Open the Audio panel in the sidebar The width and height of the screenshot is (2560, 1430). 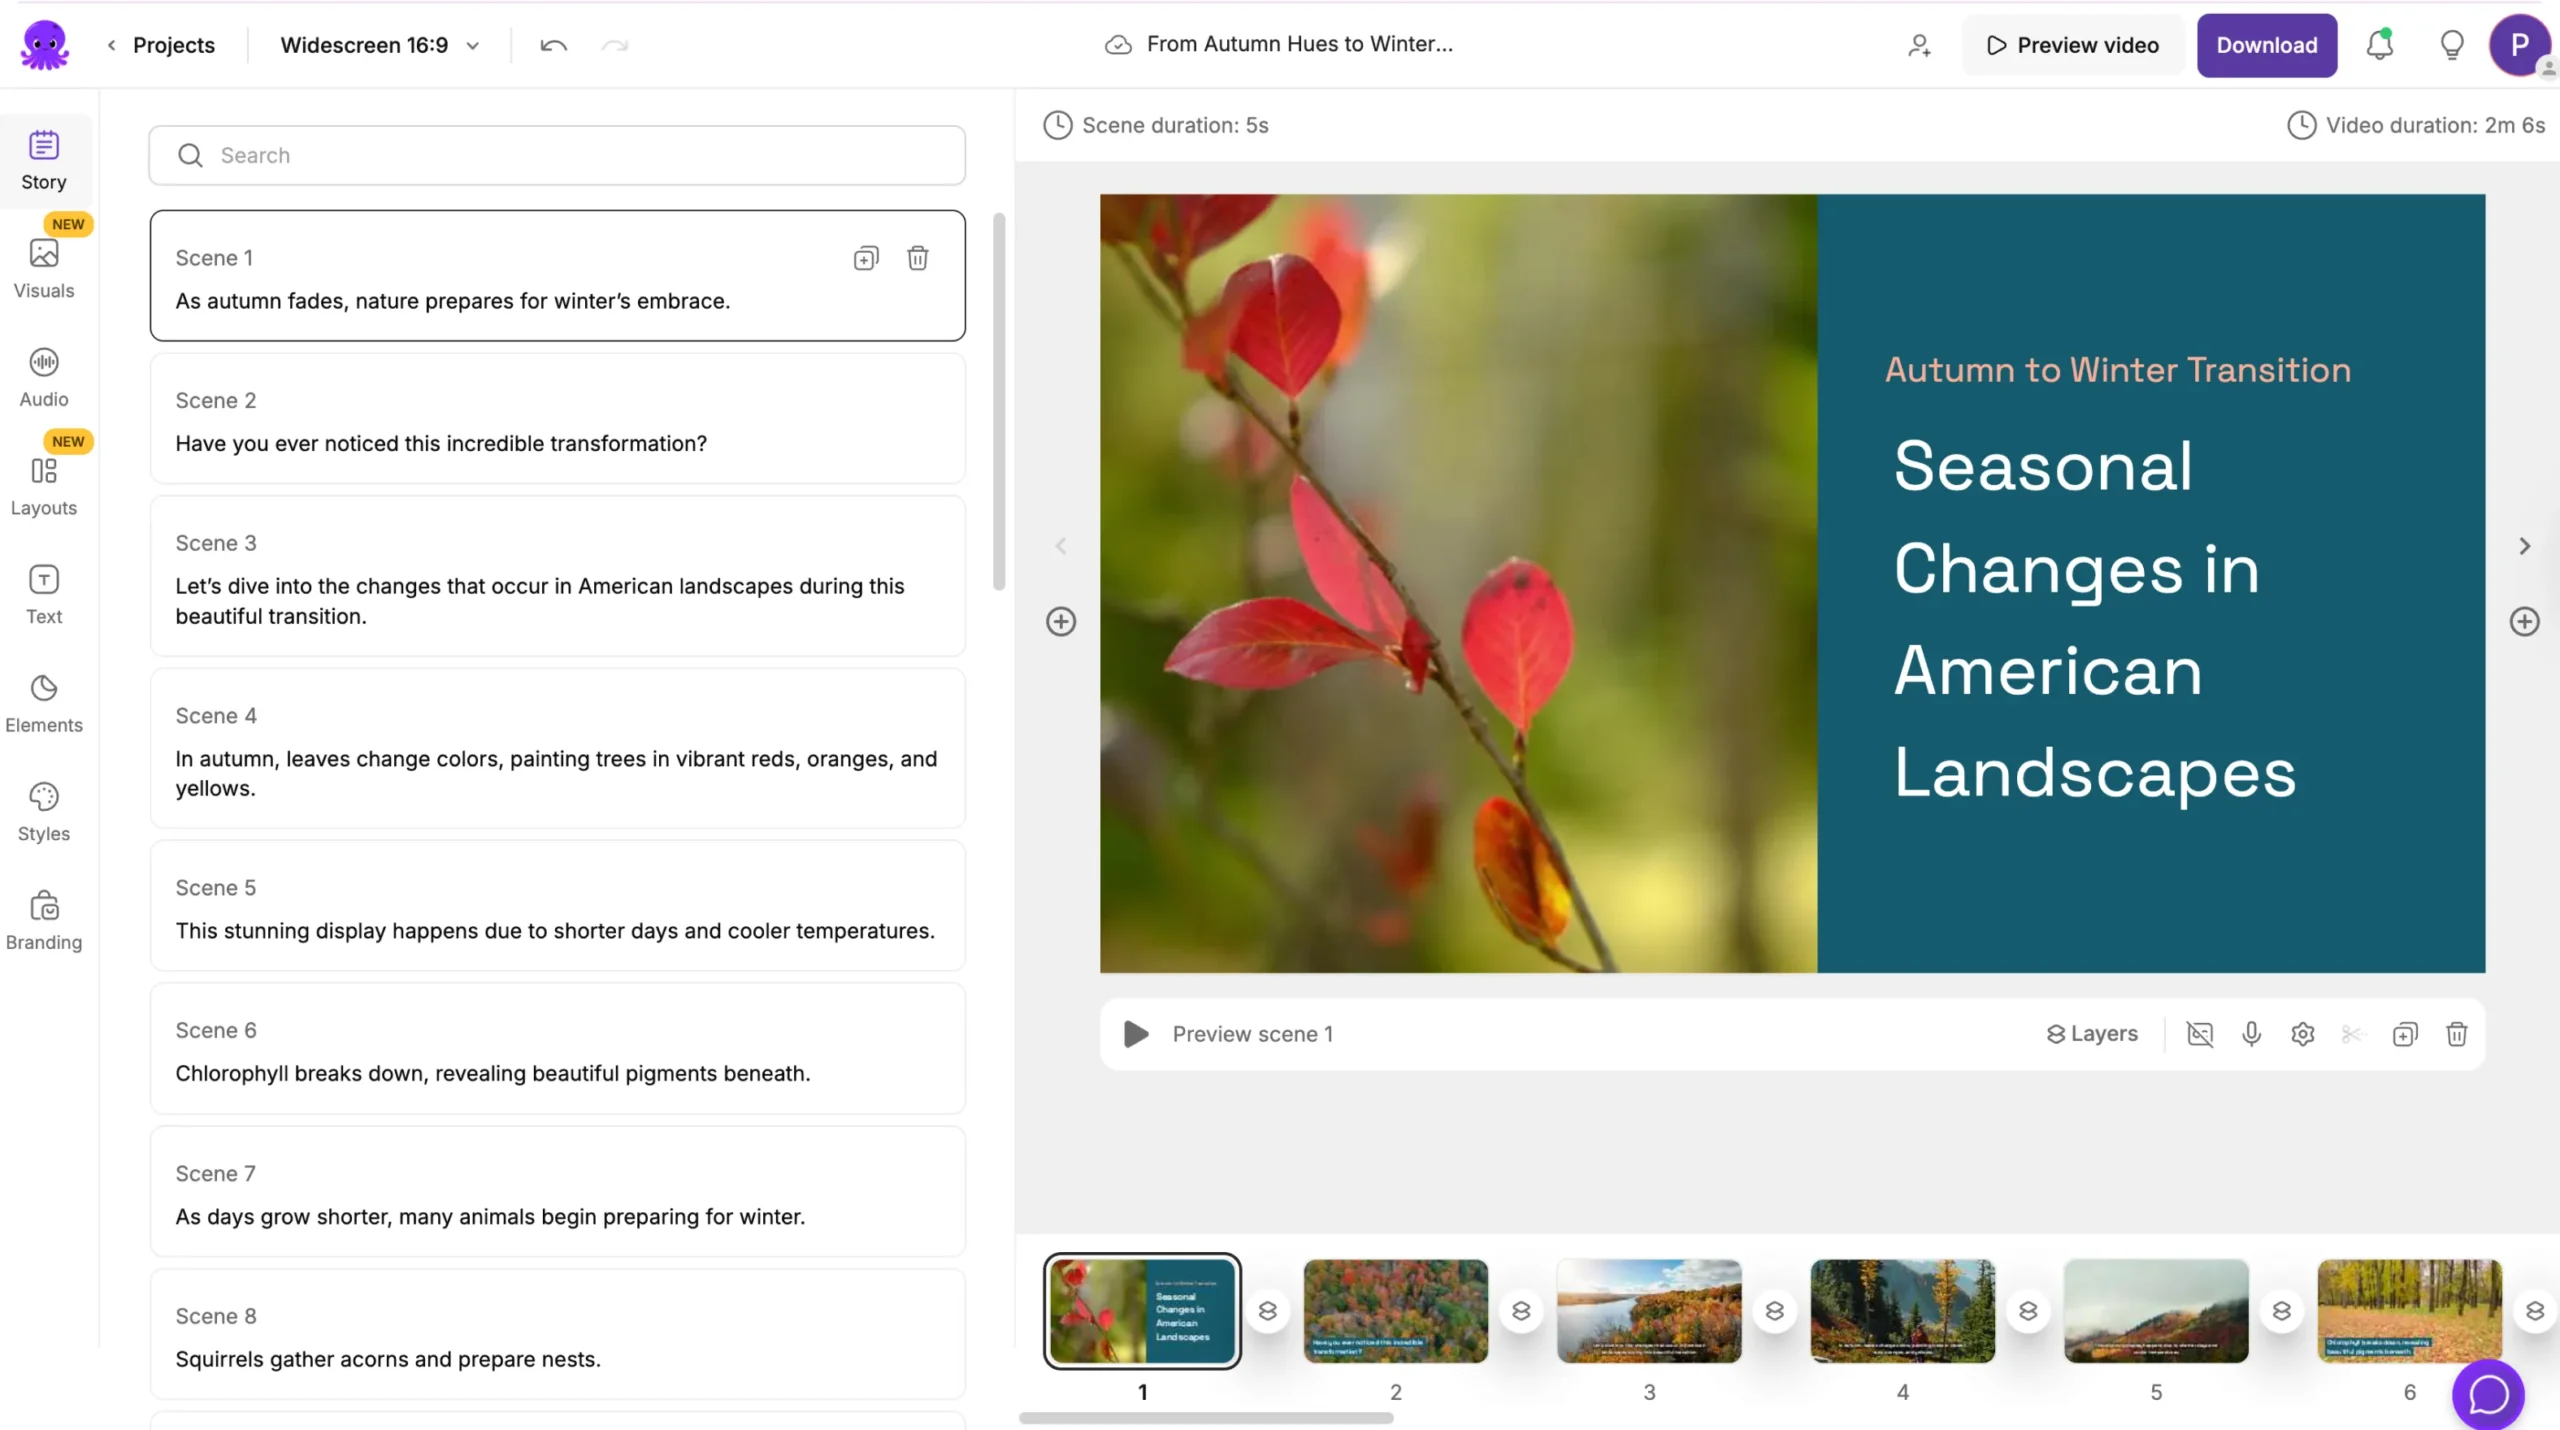click(x=43, y=377)
